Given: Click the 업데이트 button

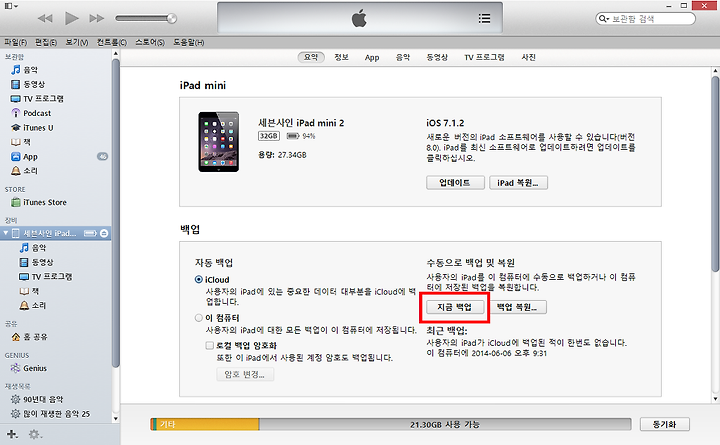Looking at the screenshot, I should click(x=455, y=183).
